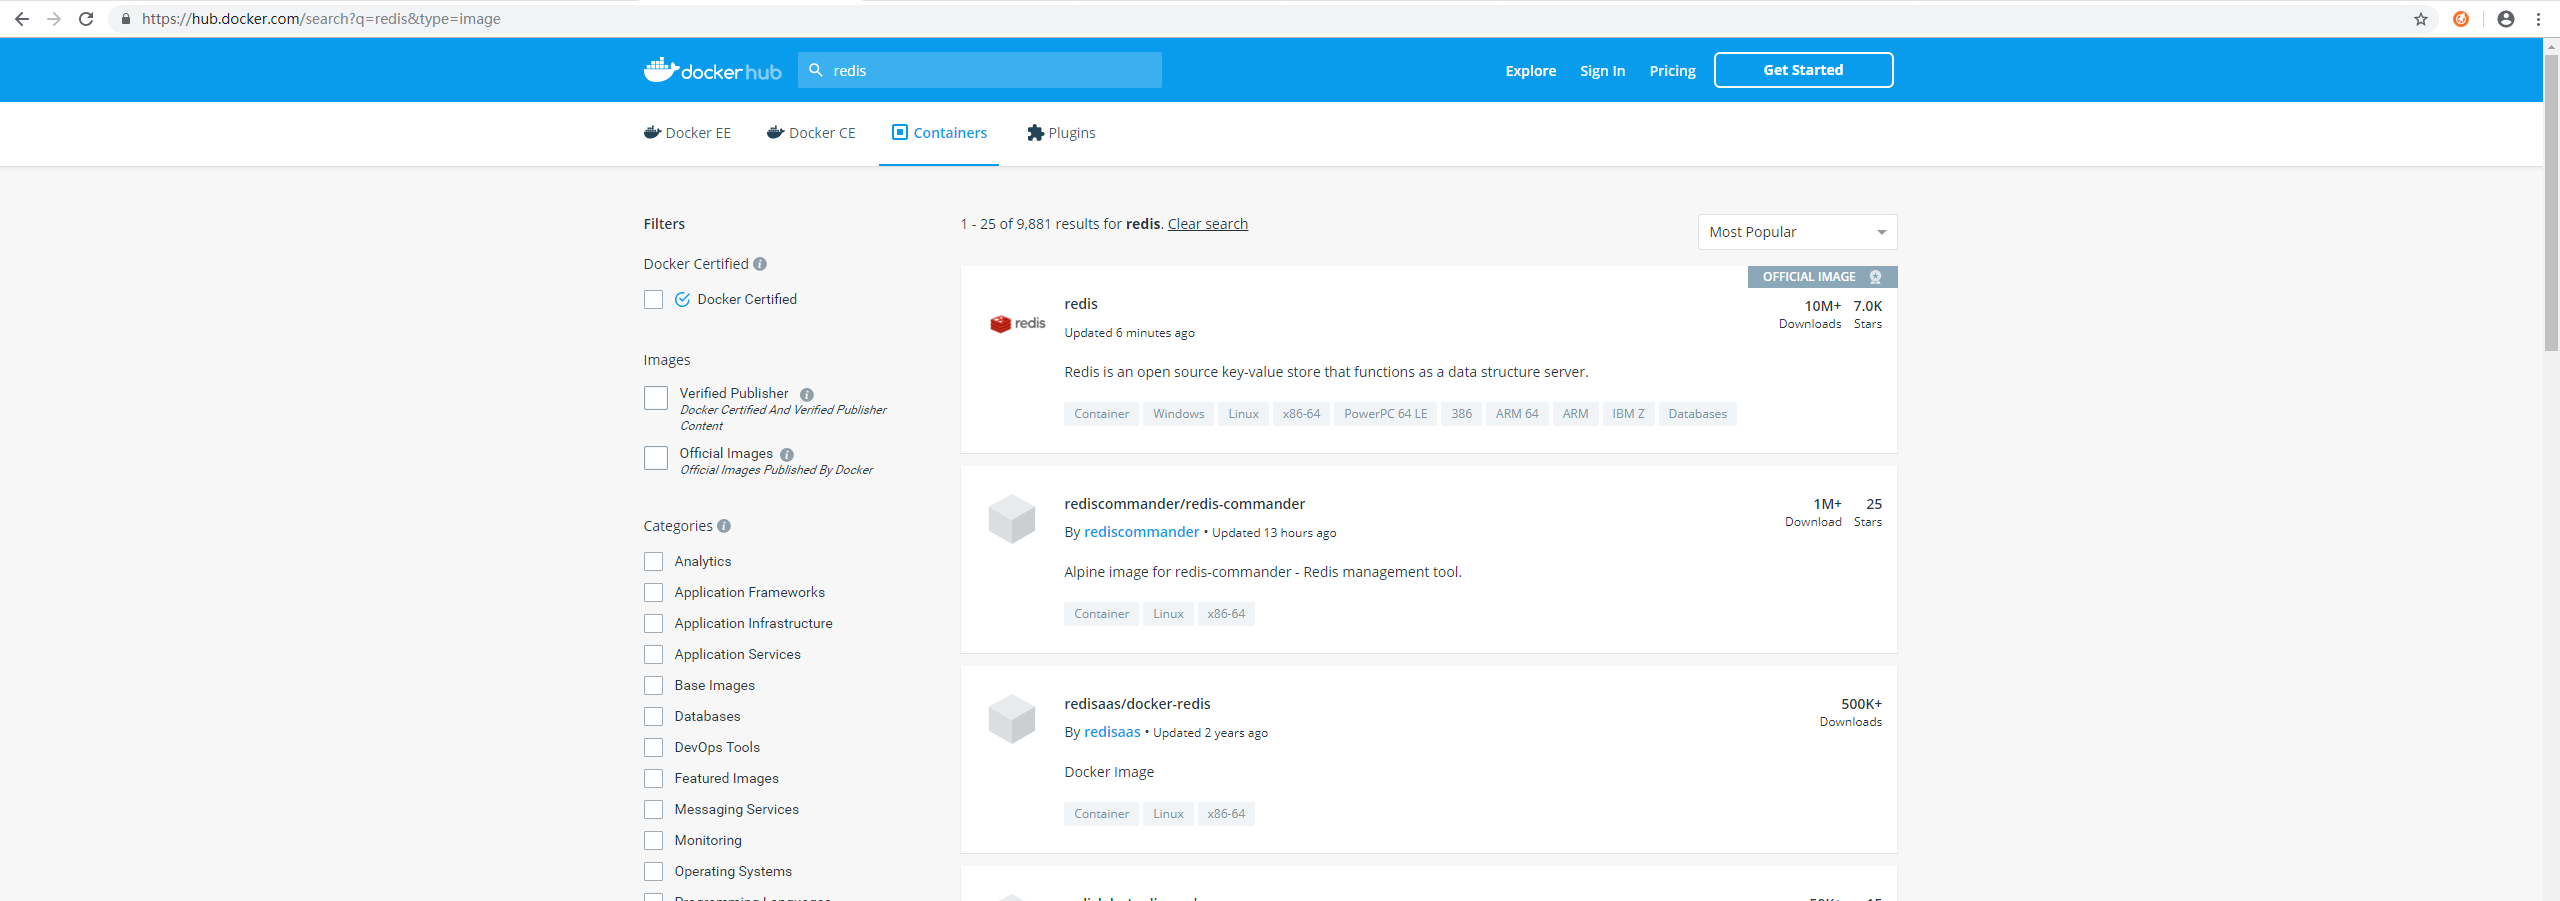Switch to the Docker EE tab

687,133
